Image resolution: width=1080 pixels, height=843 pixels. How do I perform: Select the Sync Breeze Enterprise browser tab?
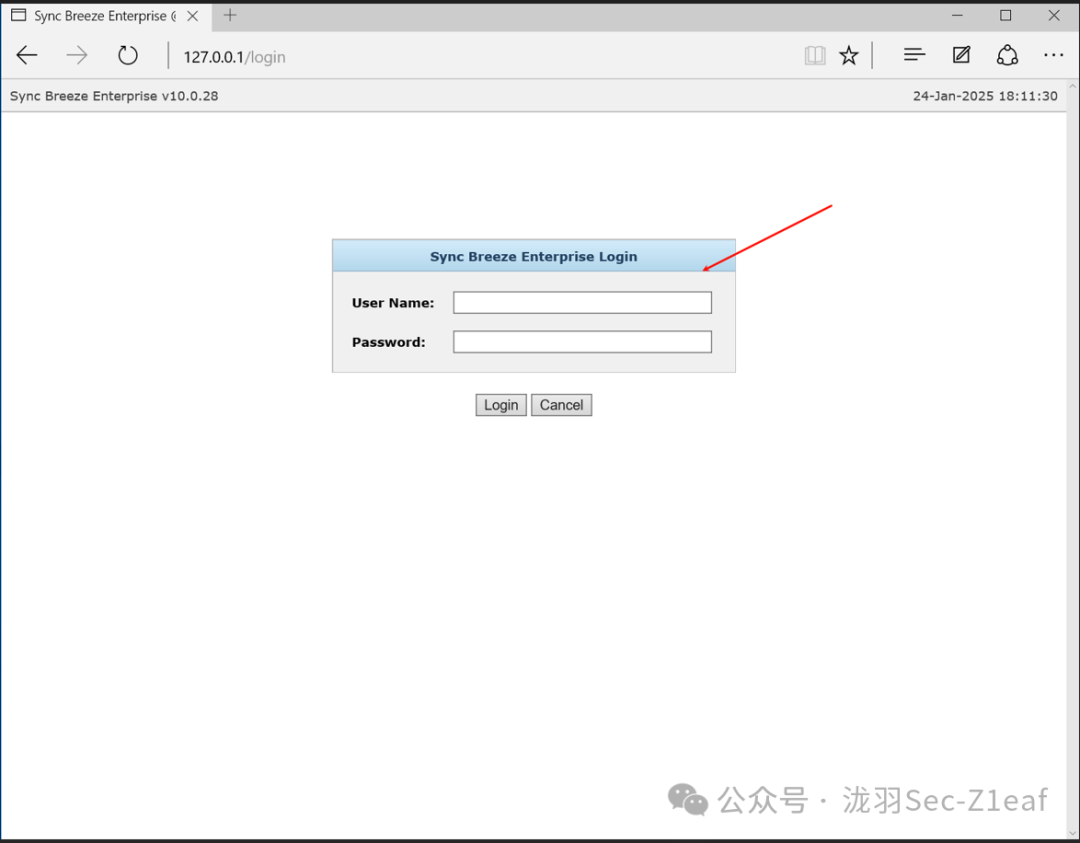105,16
